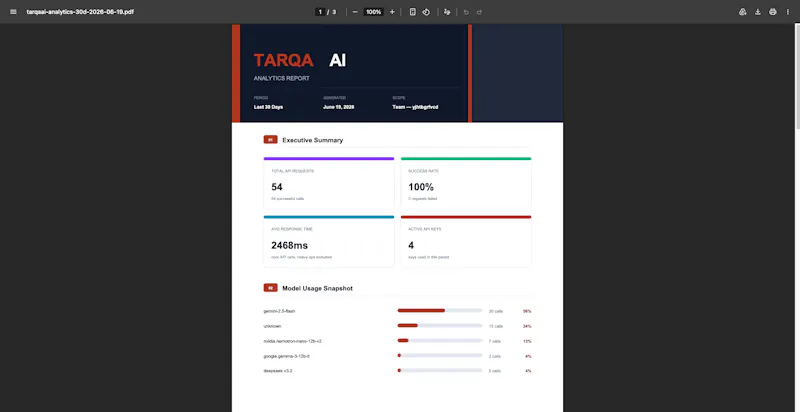
Task: Click the unknown model row label
Action: pyautogui.click(x=272, y=326)
